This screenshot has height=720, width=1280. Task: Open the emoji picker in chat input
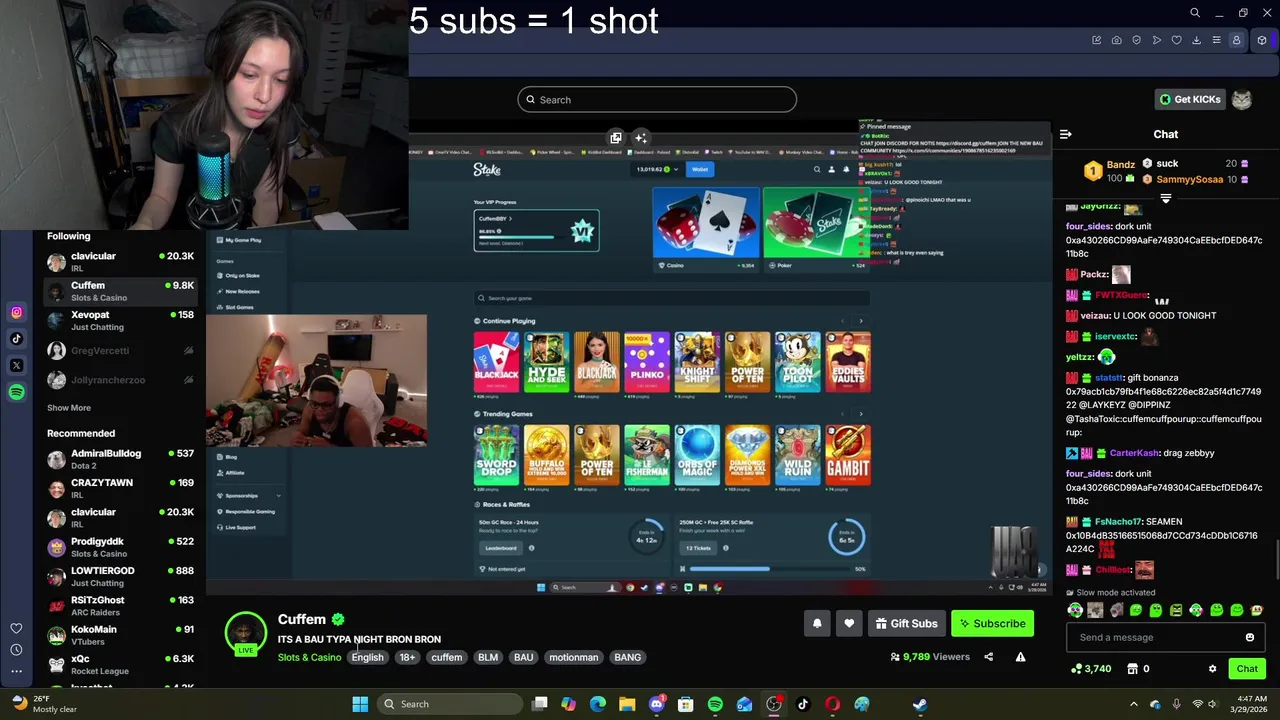point(1249,637)
